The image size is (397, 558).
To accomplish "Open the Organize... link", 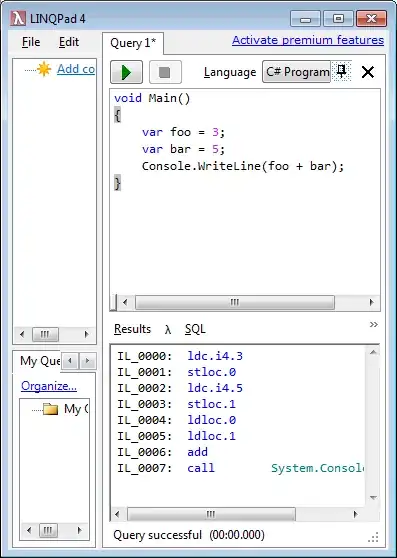I will tap(49, 386).
